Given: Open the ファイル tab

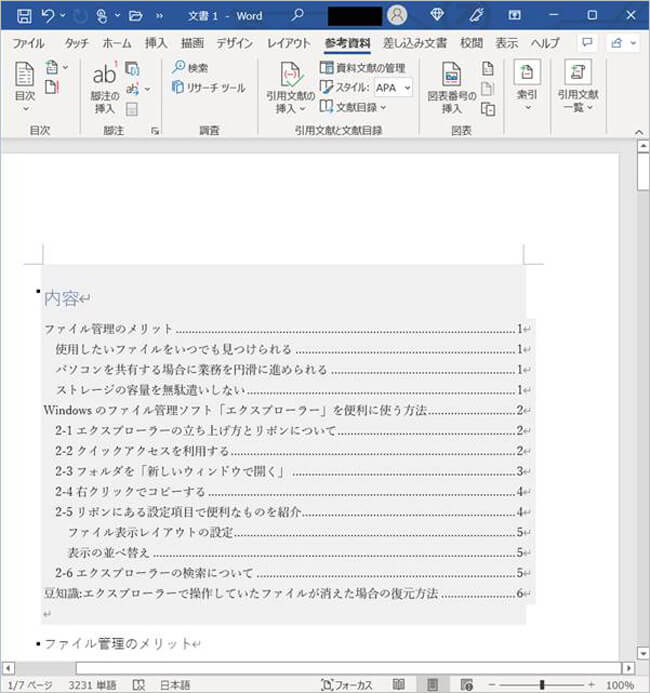Looking at the screenshot, I should point(28,43).
